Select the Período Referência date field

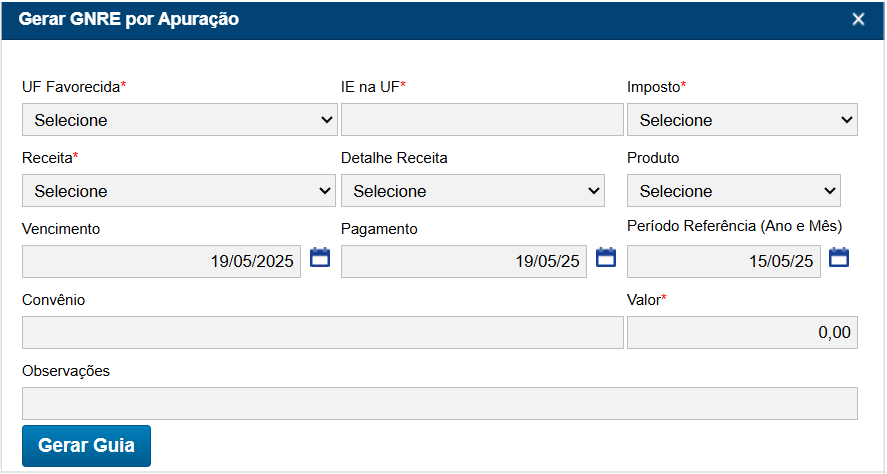tap(723, 262)
